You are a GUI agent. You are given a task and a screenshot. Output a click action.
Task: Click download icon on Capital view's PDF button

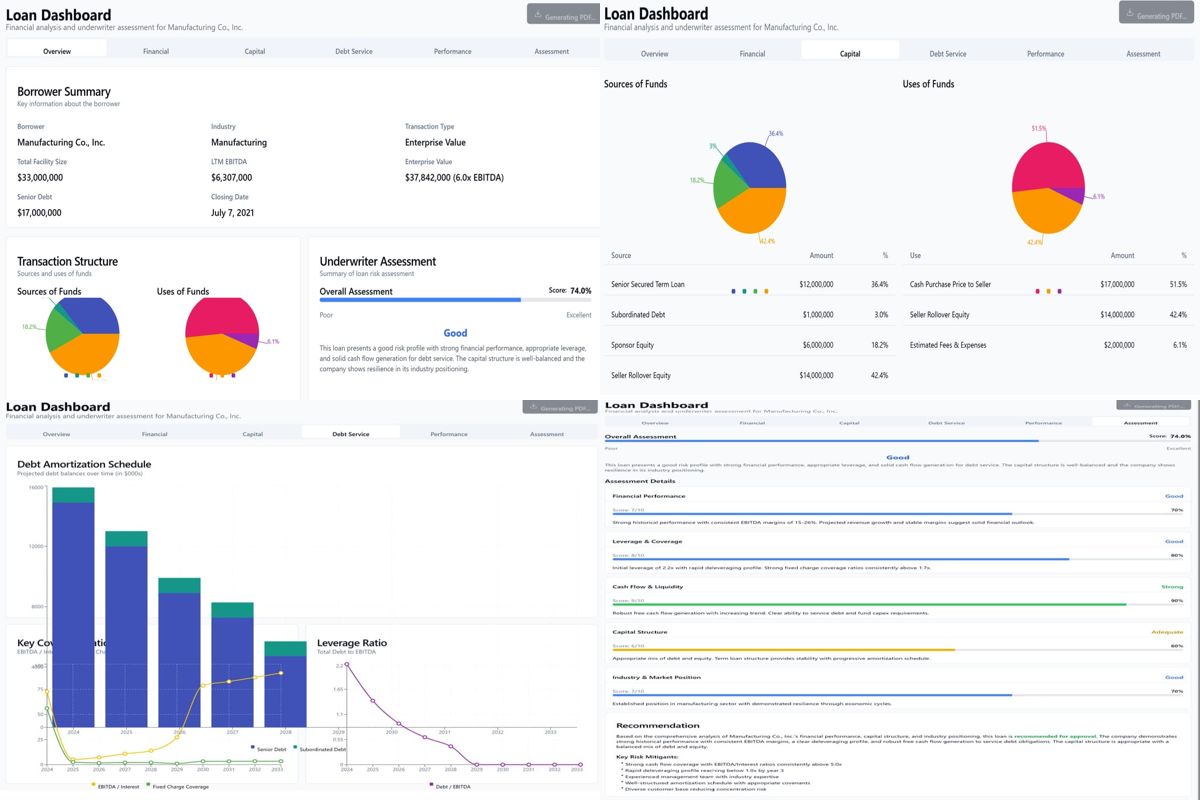[1128, 14]
